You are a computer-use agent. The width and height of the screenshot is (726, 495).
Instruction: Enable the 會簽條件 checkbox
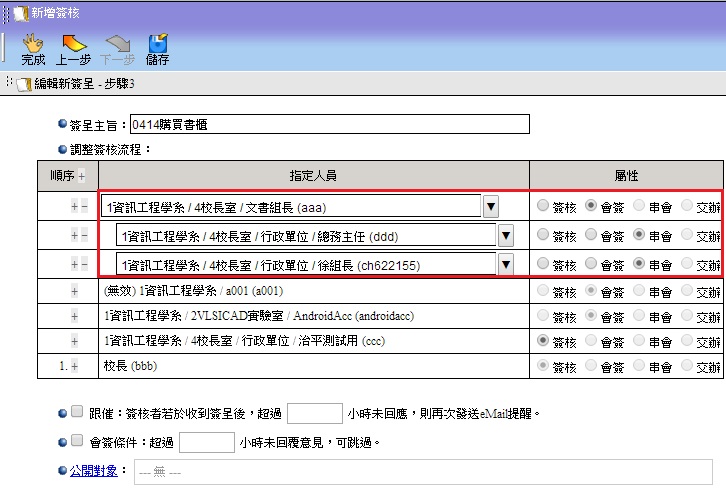(77, 440)
